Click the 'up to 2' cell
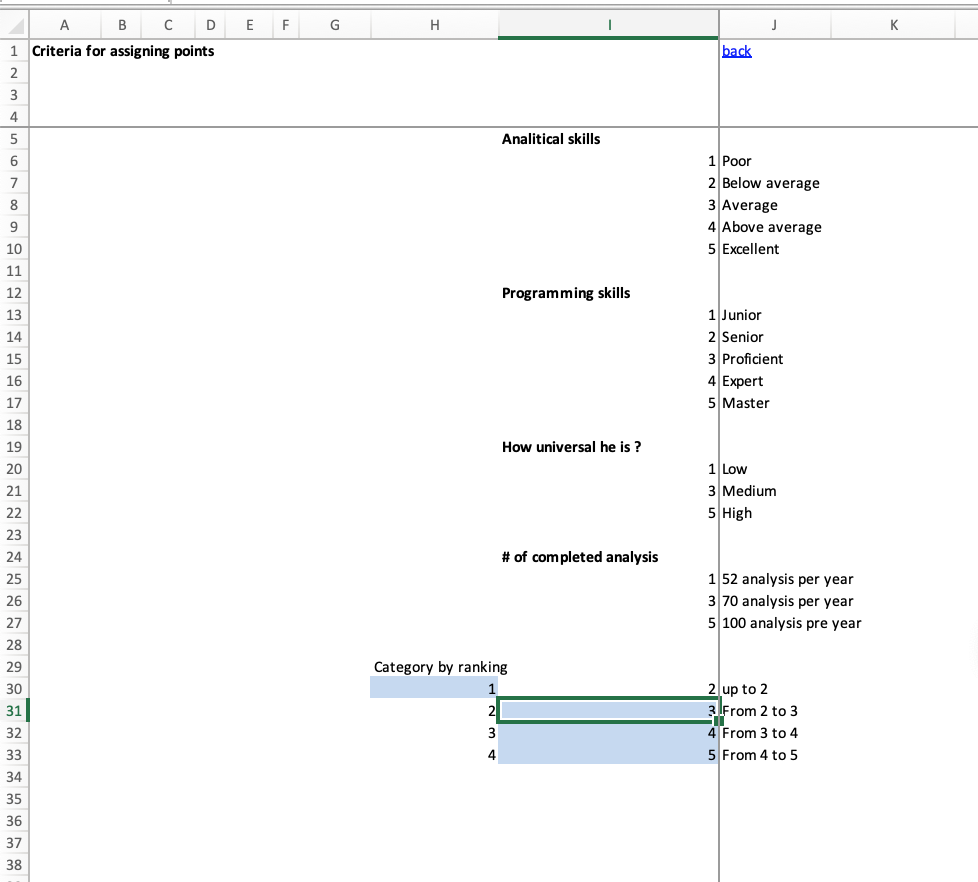 click(745, 689)
